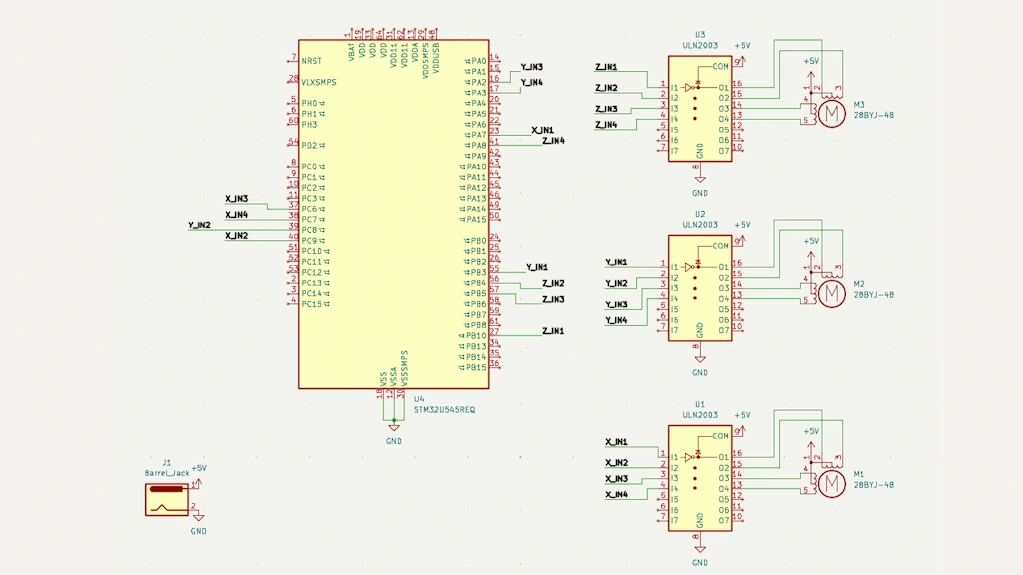
Task: Click the Z_IN1 label at U3 input
Action: pyautogui.click(x=606, y=67)
